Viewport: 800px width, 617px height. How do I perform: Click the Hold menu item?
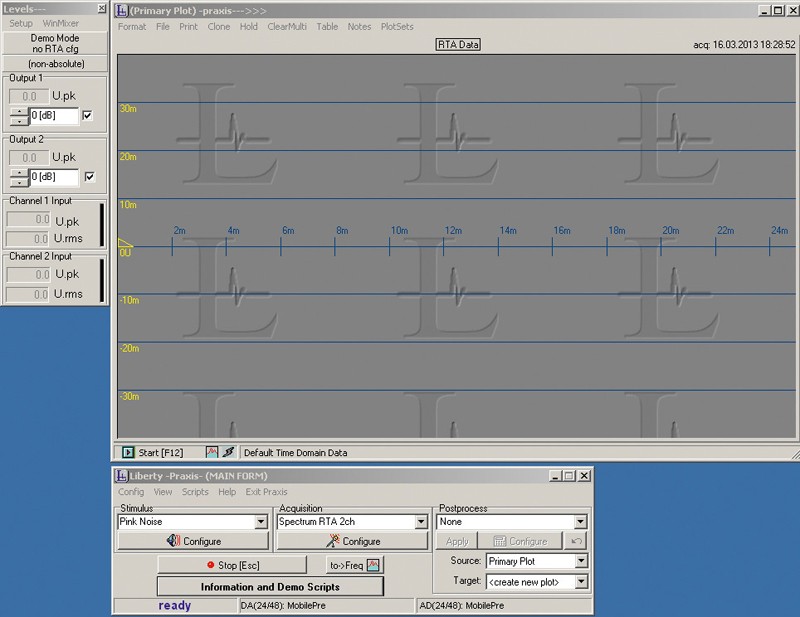(x=249, y=27)
